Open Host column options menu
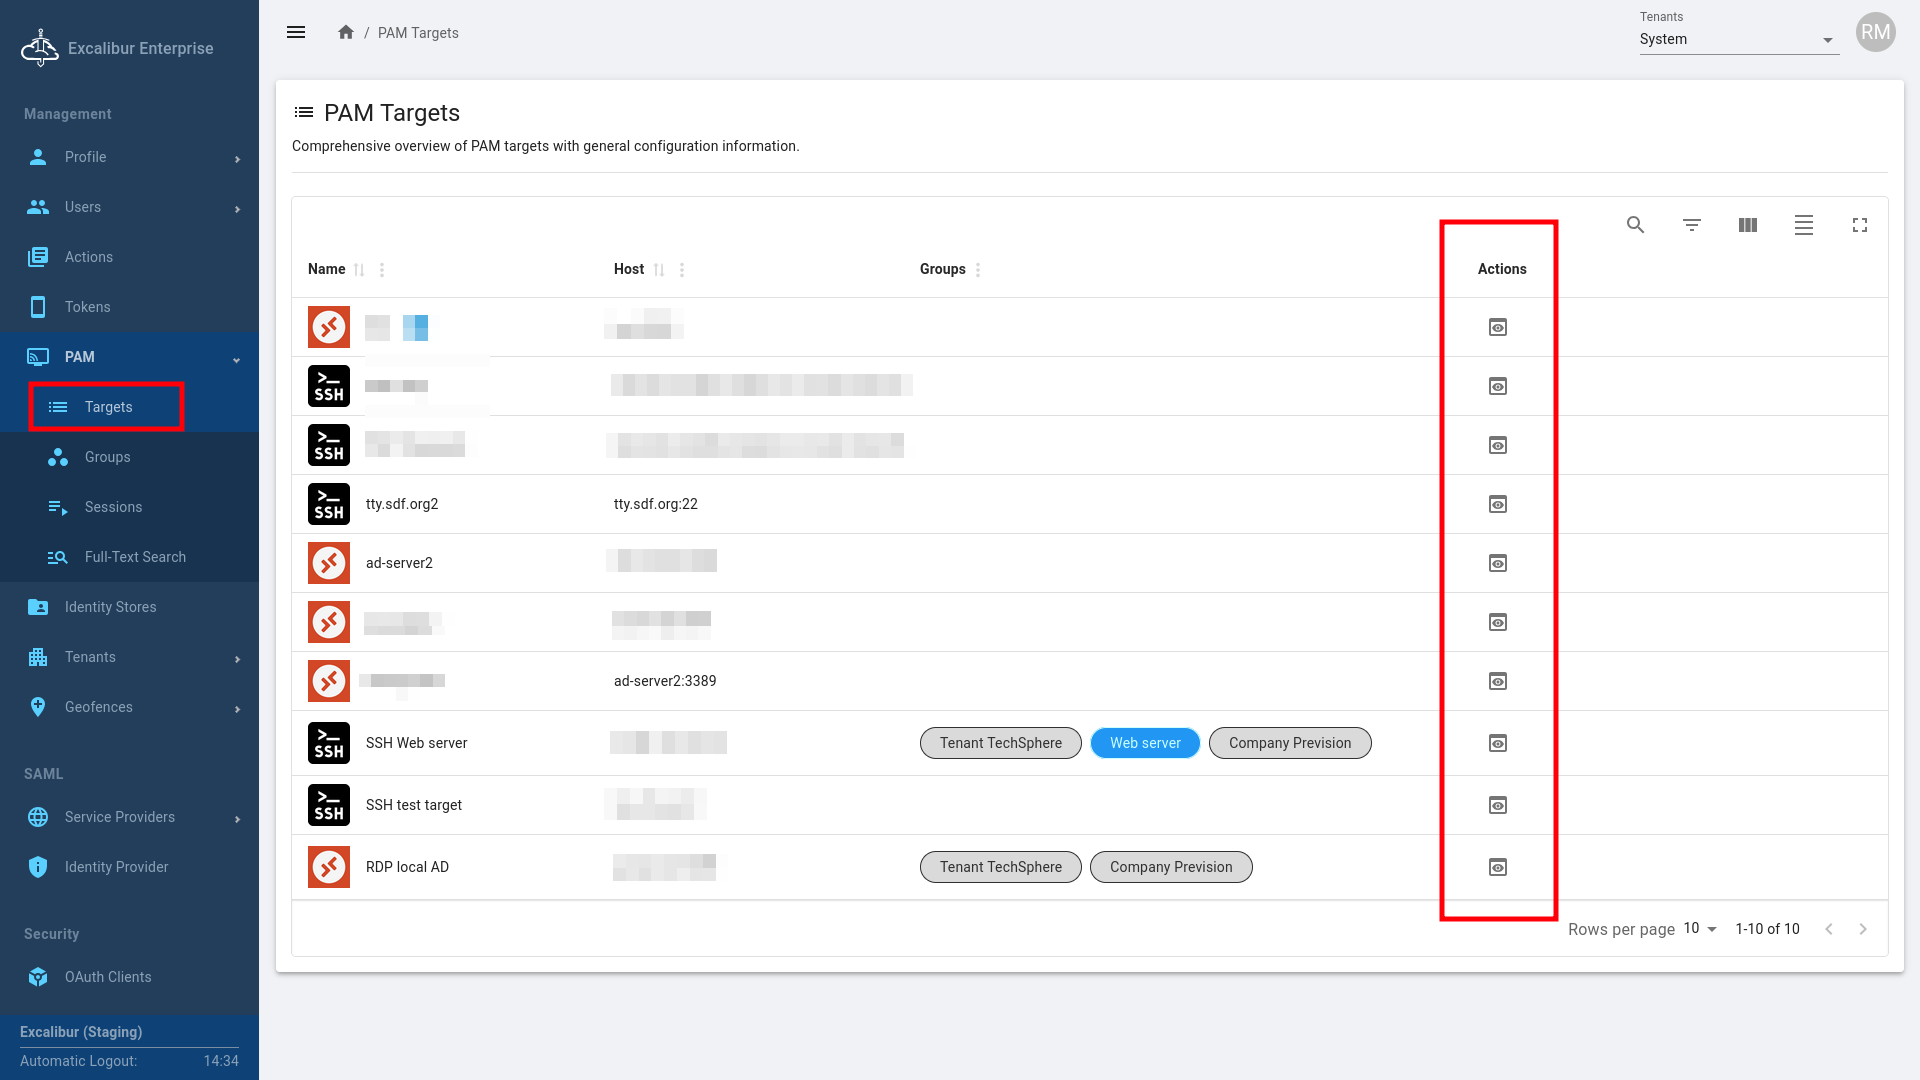1920x1080 pixels. point(682,270)
